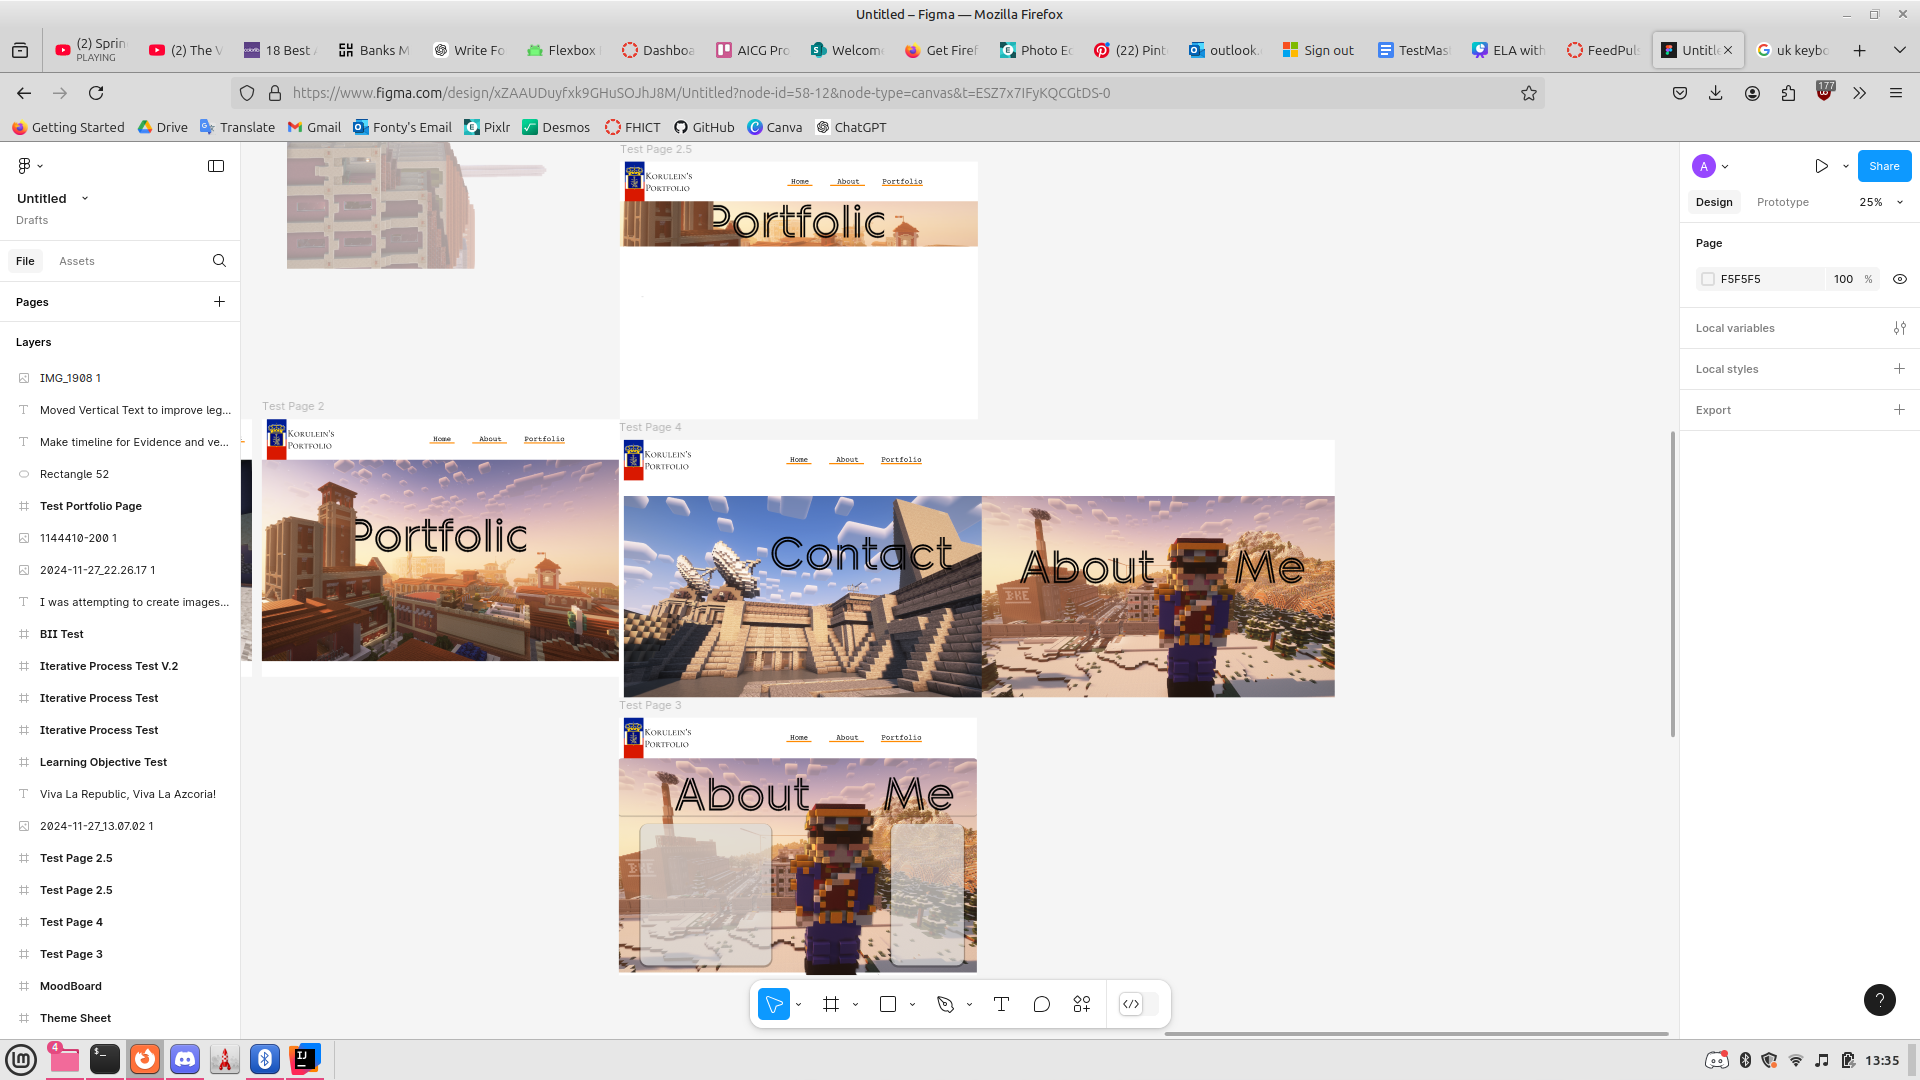The height and width of the screenshot is (1080, 1920).
Task: Open the GitHub bookmark link
Action: tap(705, 127)
